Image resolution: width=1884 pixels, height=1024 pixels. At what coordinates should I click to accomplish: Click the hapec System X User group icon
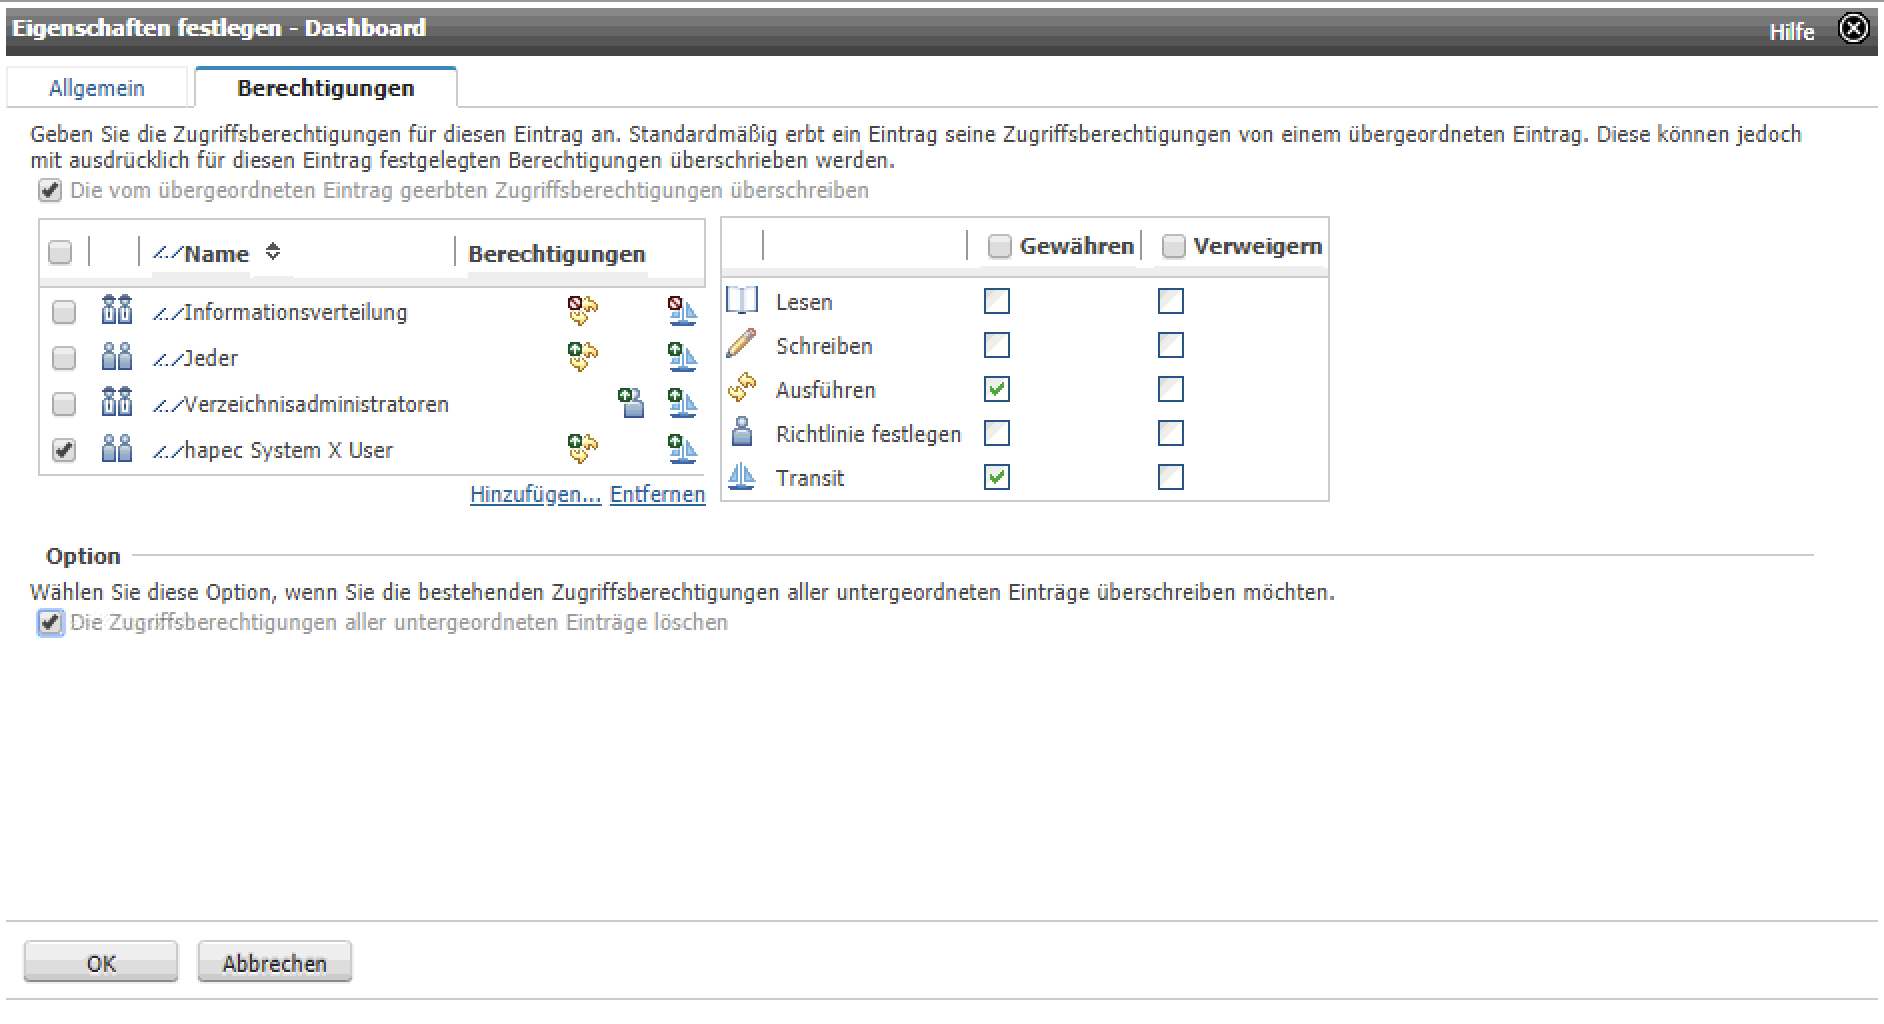[117, 449]
